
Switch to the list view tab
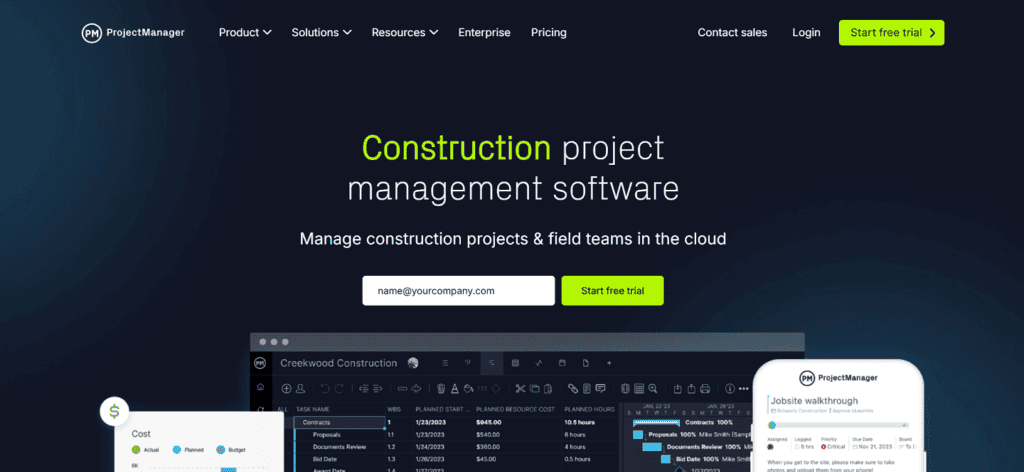click(445, 363)
